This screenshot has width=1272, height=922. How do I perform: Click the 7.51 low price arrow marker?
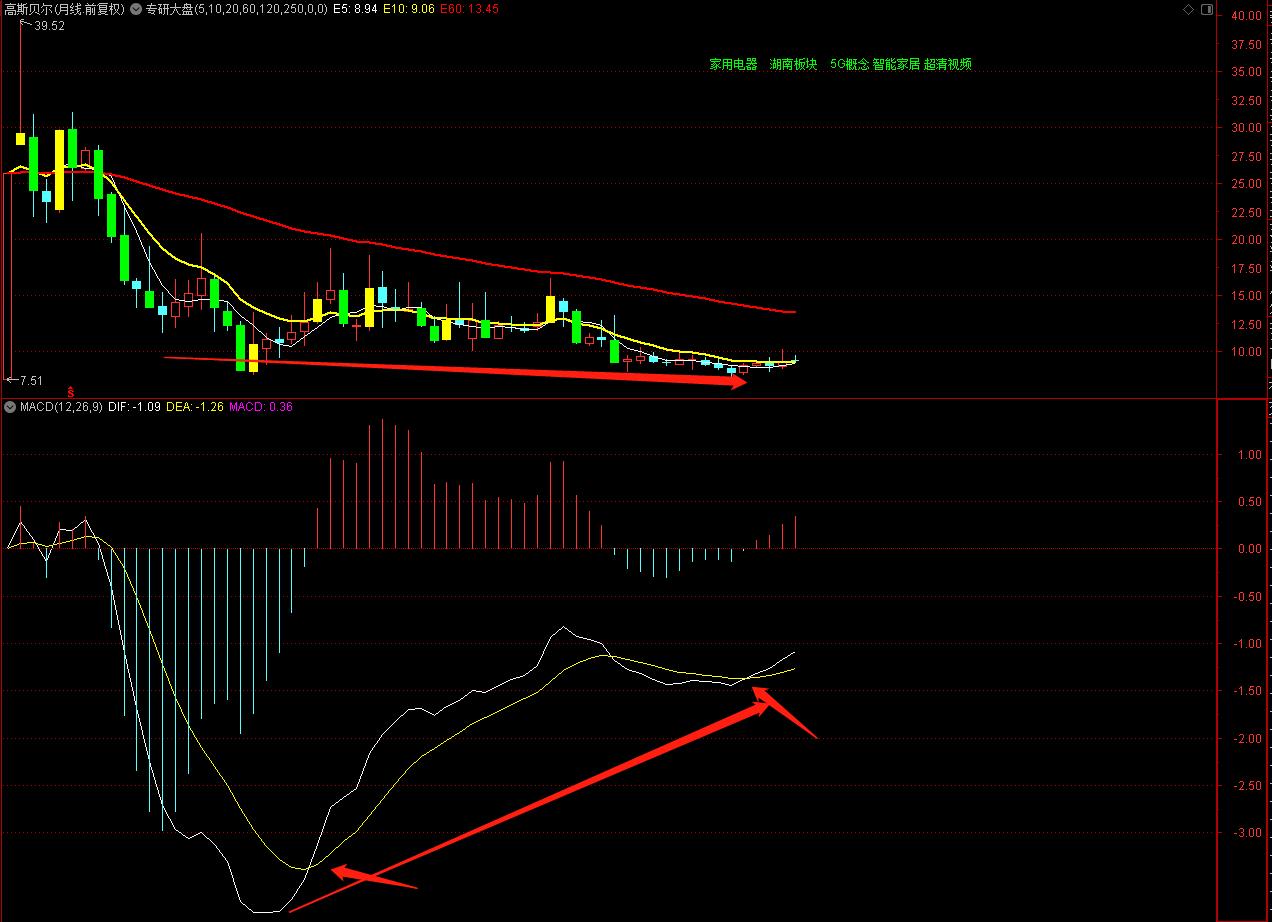25,380
